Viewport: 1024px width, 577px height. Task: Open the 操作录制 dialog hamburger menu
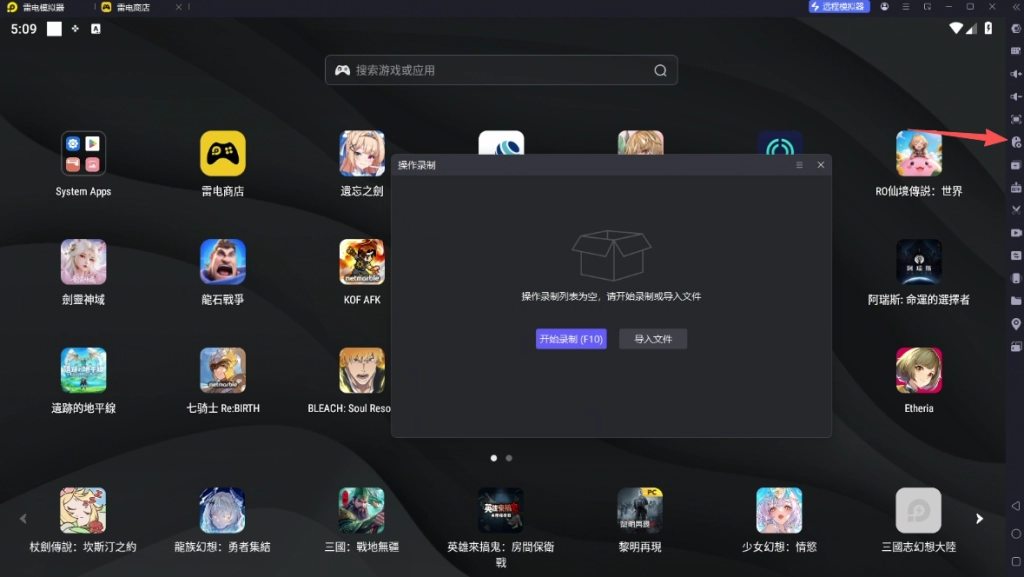click(x=799, y=165)
